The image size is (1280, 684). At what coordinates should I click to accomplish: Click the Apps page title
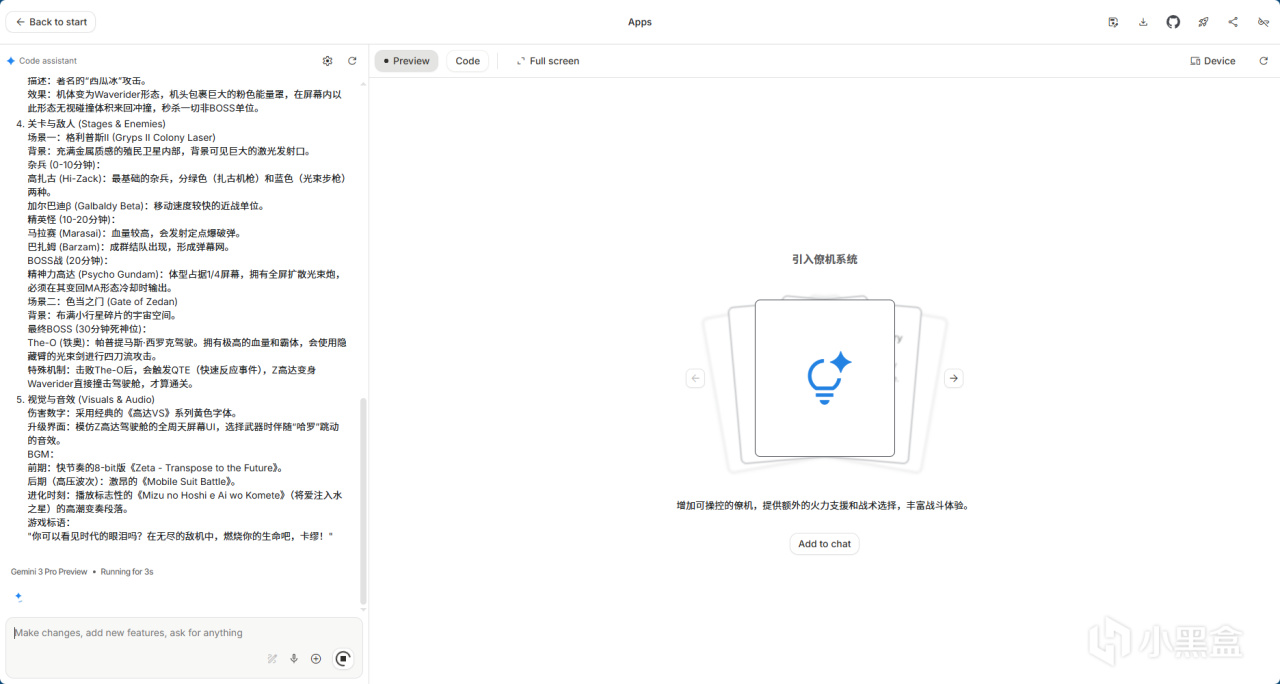[640, 22]
